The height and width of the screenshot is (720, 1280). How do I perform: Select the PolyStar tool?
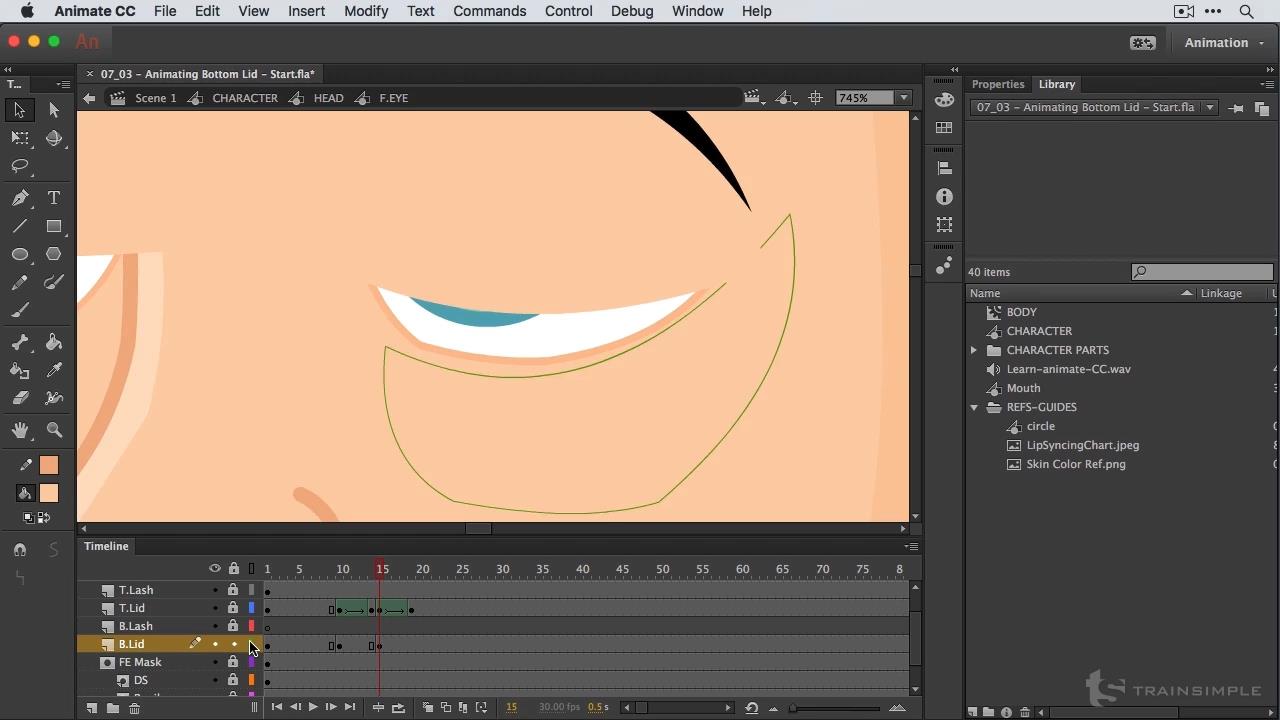point(54,254)
